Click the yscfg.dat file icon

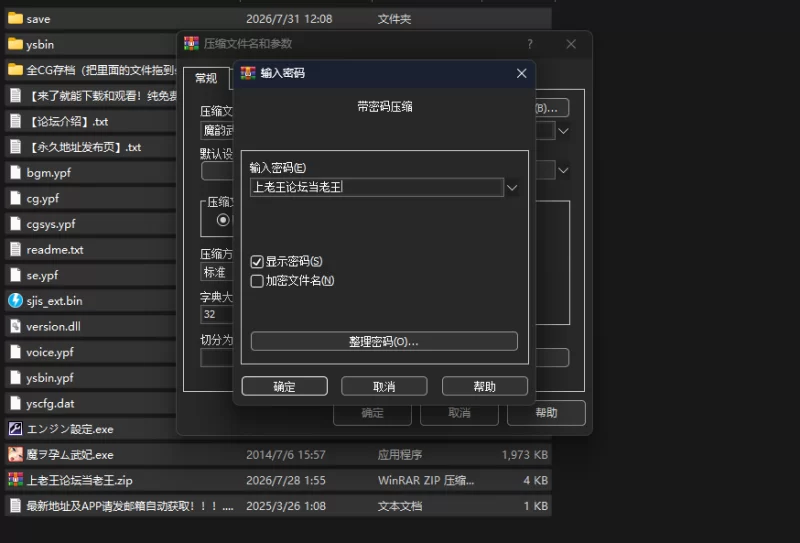click(x=15, y=403)
